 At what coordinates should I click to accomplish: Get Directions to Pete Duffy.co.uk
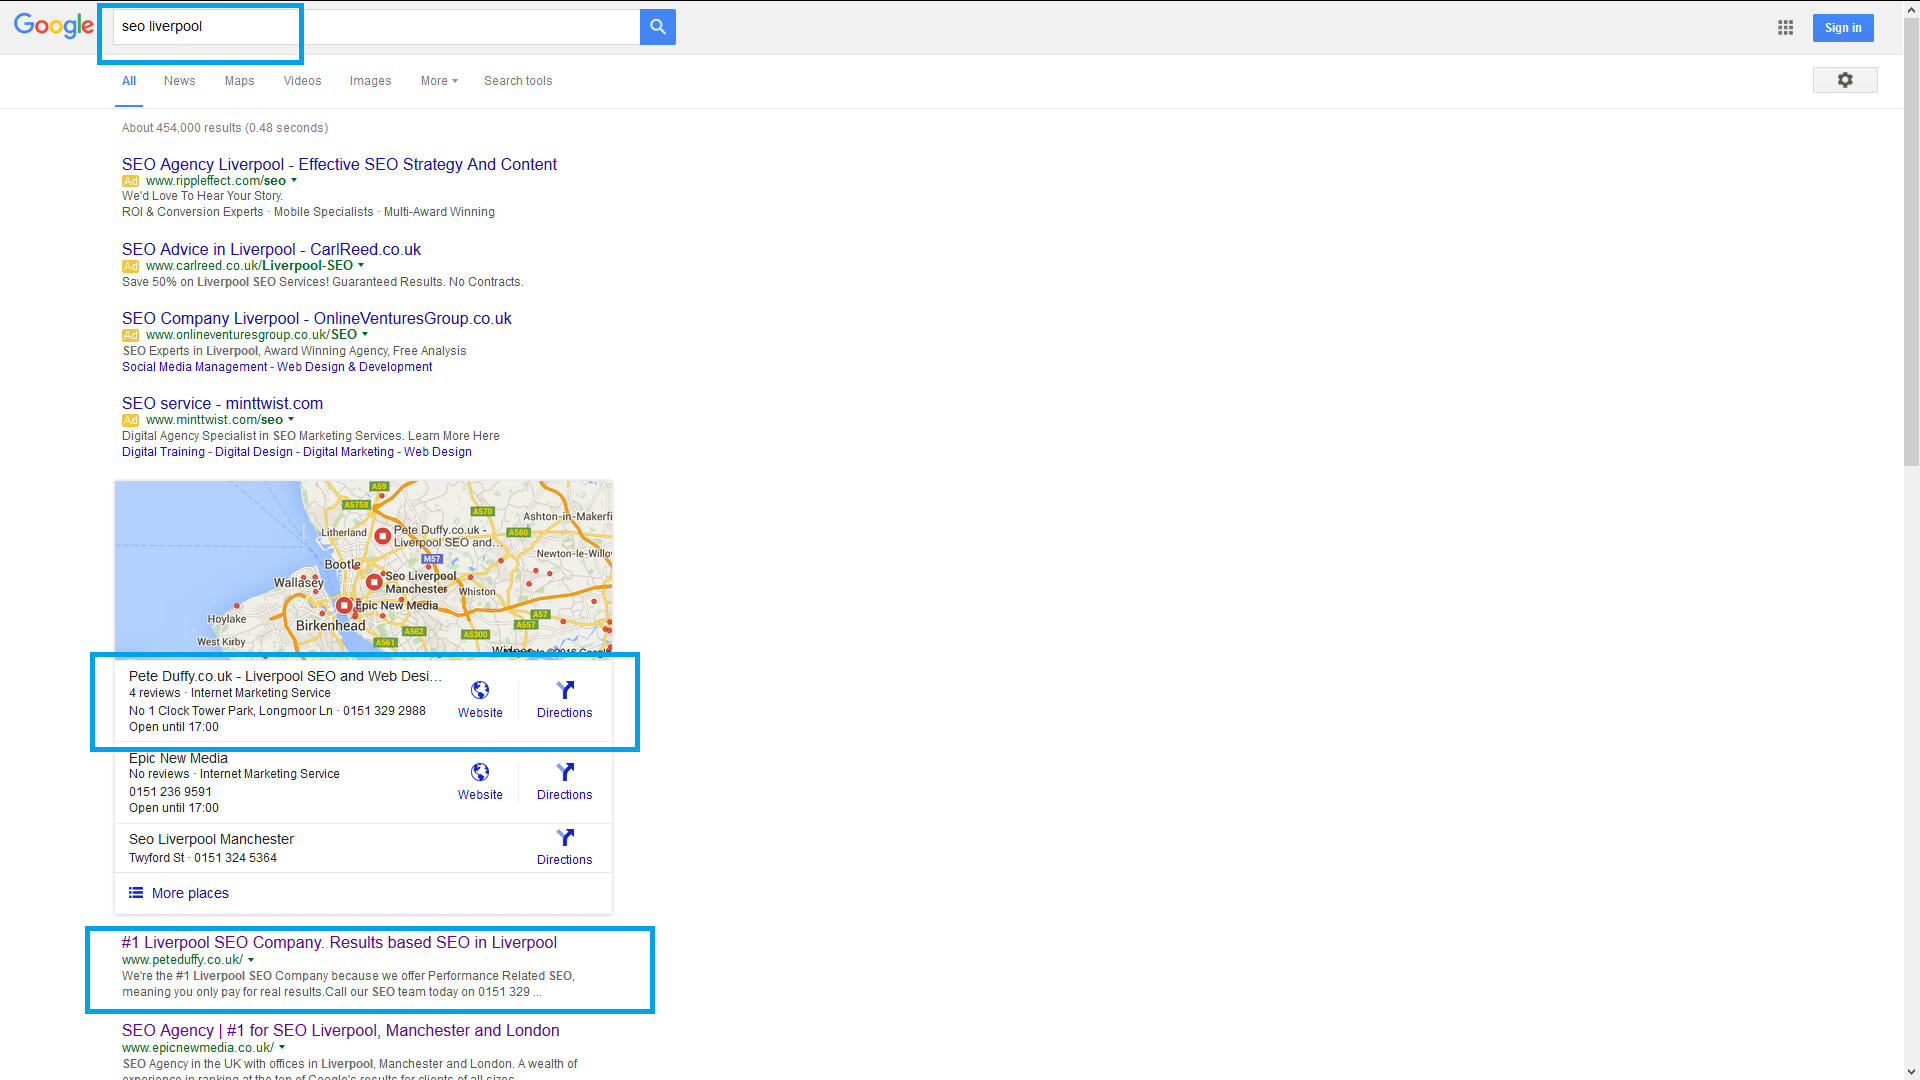click(564, 699)
